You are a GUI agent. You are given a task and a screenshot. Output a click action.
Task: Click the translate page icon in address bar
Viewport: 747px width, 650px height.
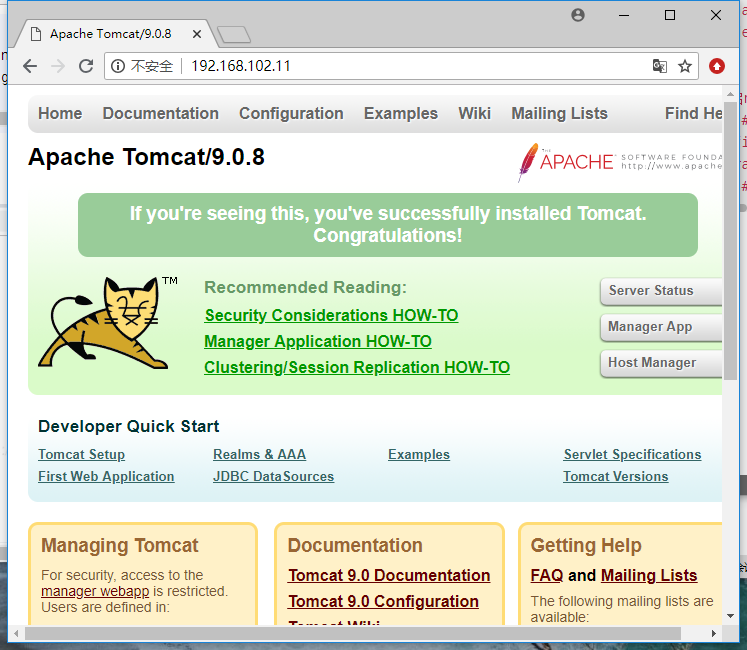(659, 66)
